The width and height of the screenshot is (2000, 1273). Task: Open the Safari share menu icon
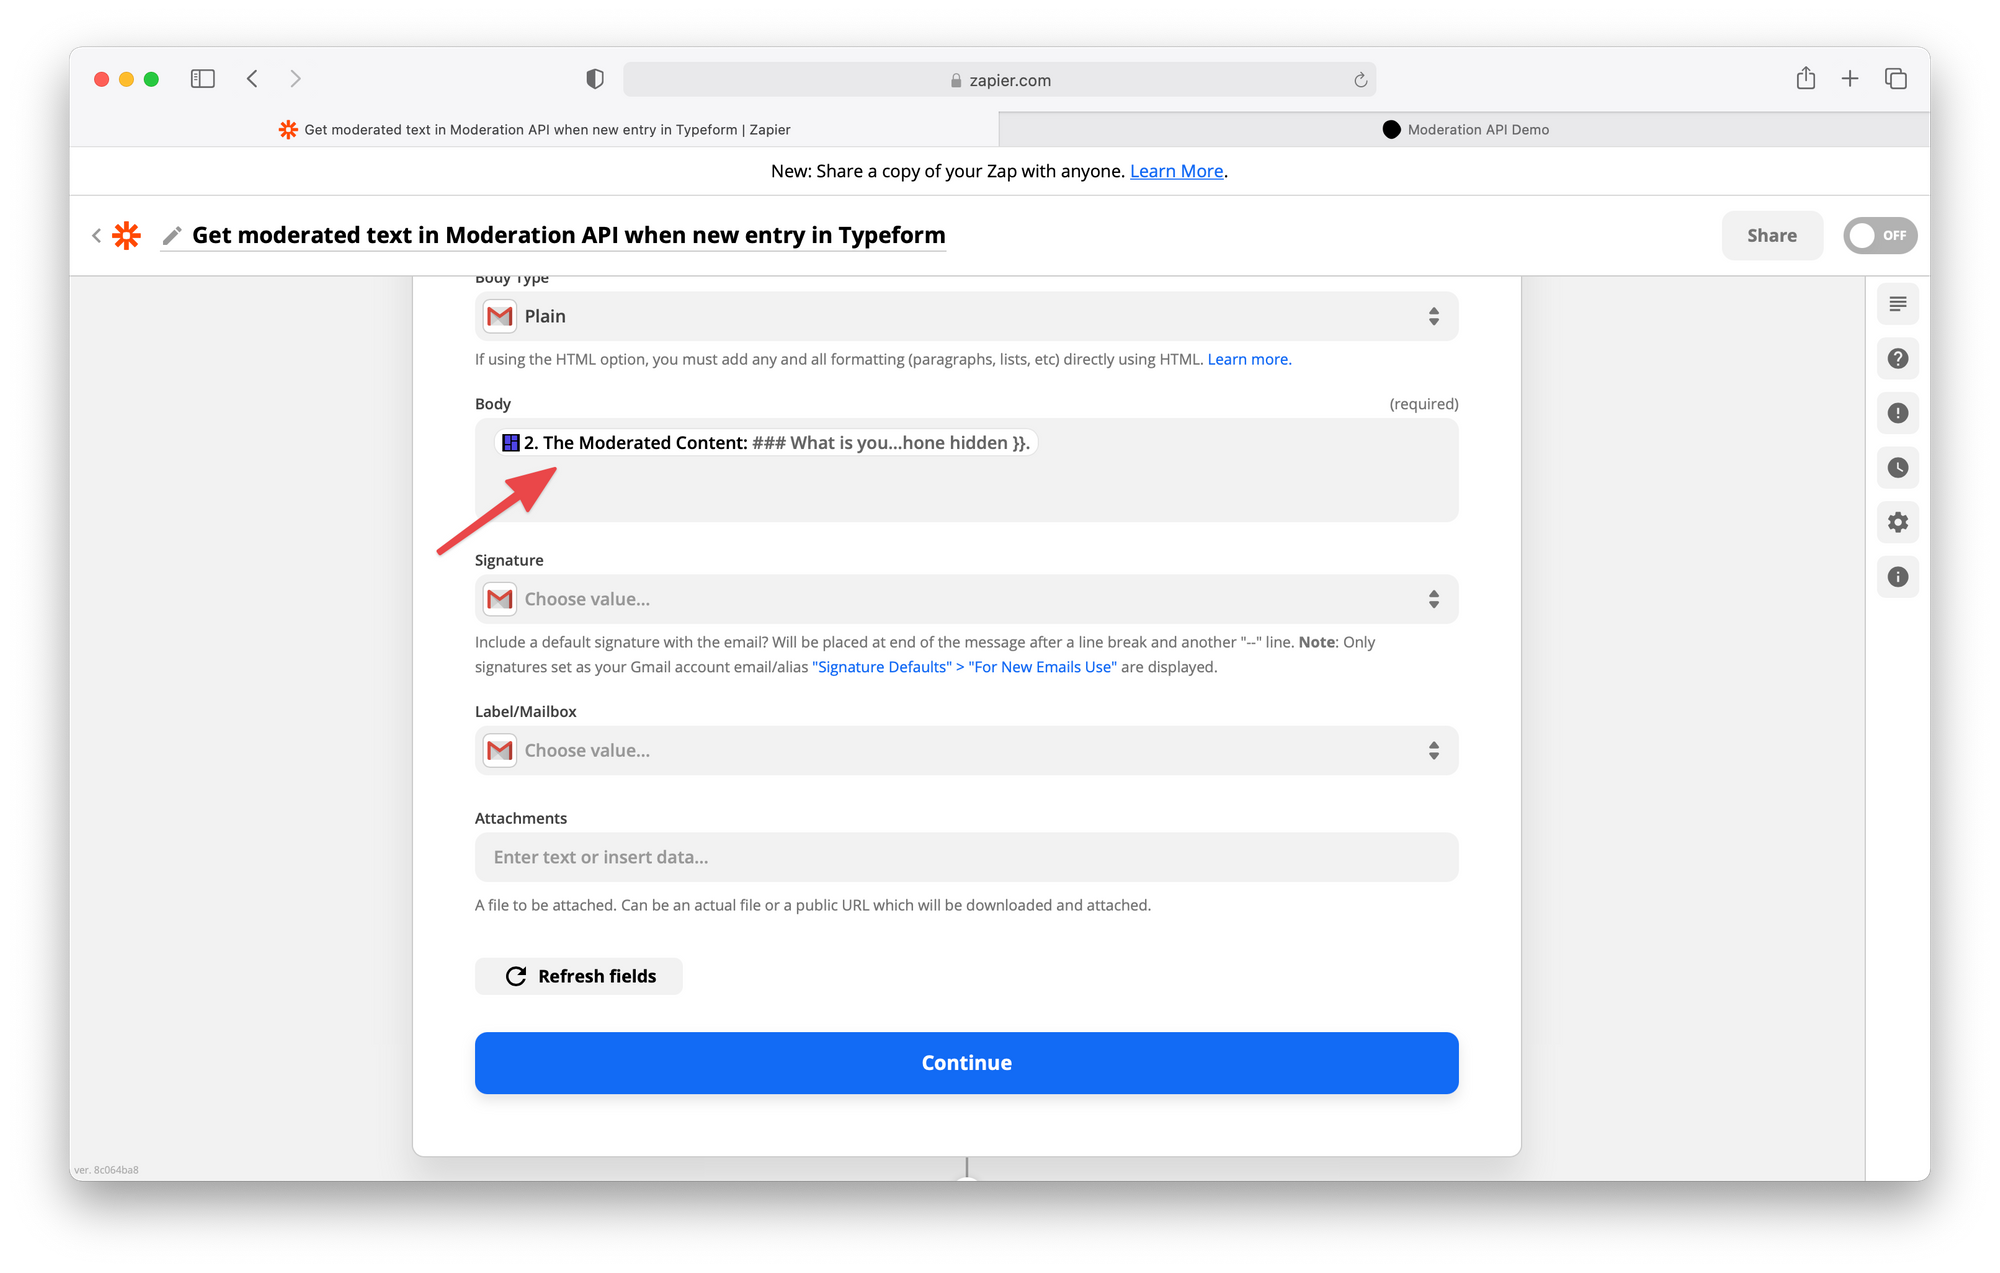(1805, 78)
